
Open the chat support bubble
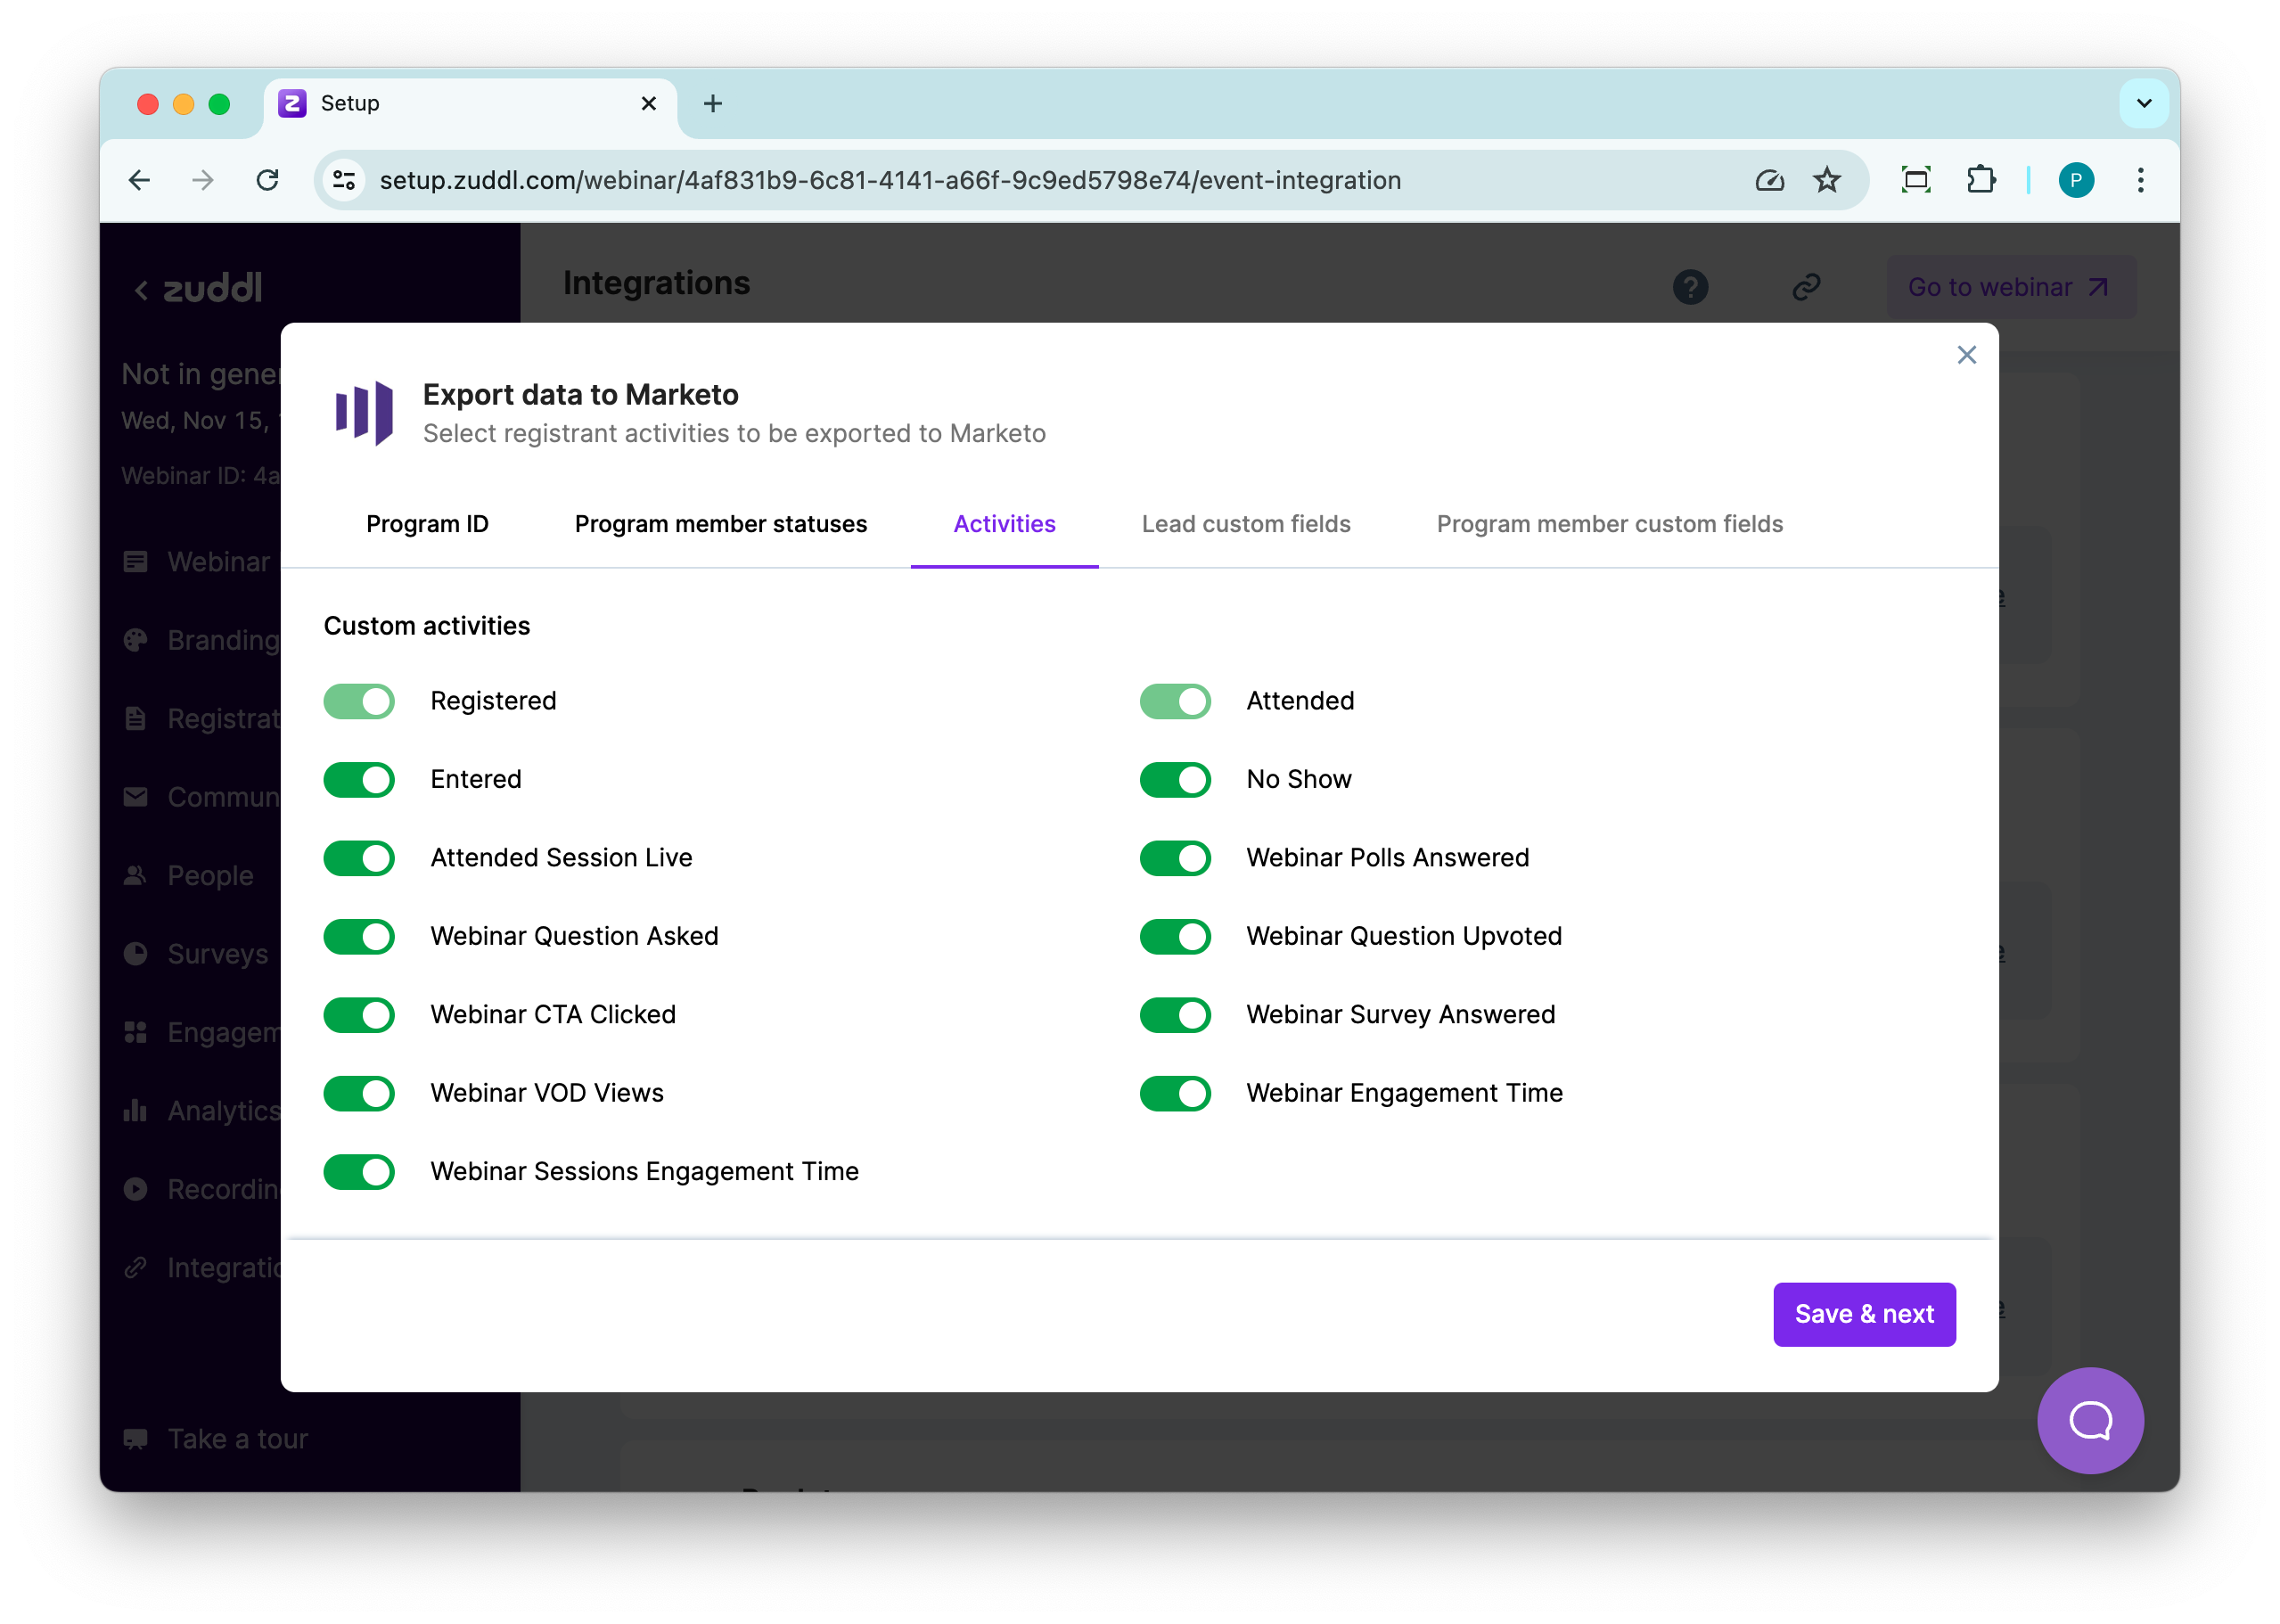pos(2089,1419)
